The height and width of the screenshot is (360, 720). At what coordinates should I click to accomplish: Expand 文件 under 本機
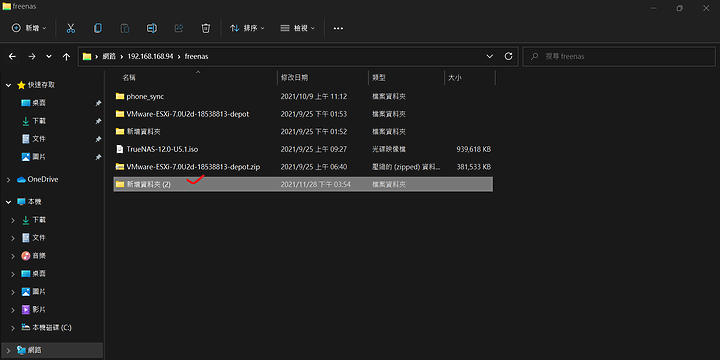(x=13, y=238)
